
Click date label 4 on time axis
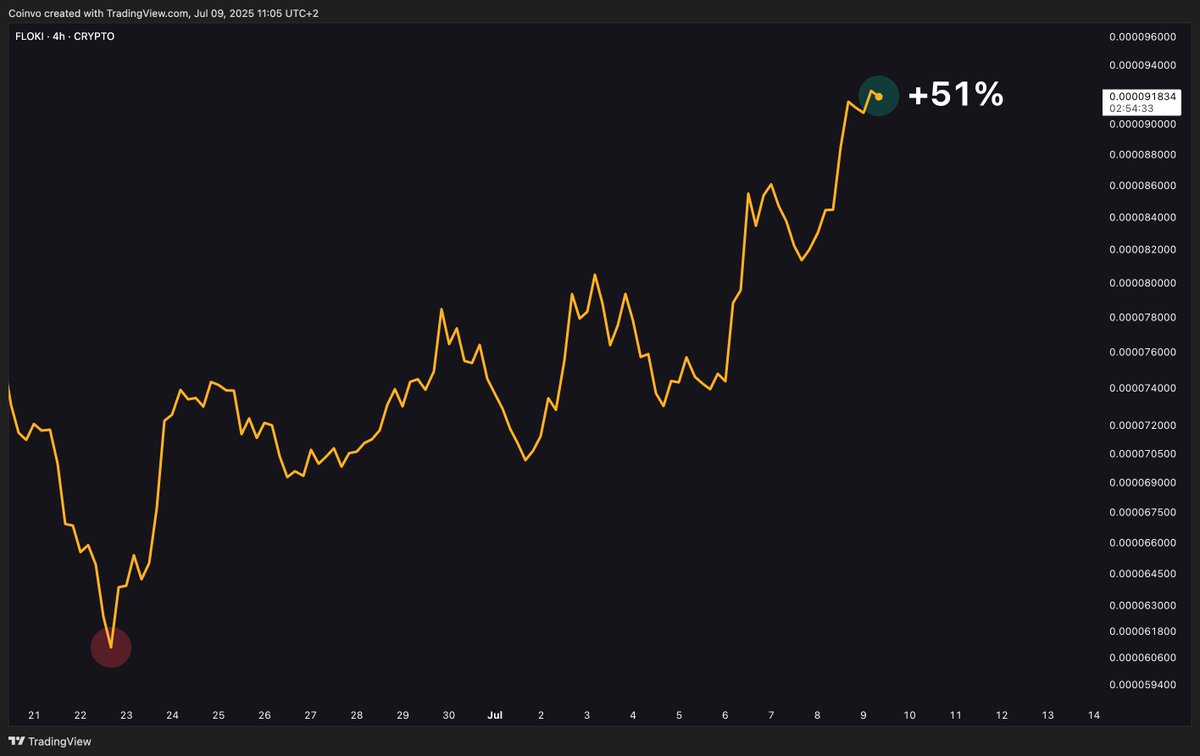[x=633, y=715]
